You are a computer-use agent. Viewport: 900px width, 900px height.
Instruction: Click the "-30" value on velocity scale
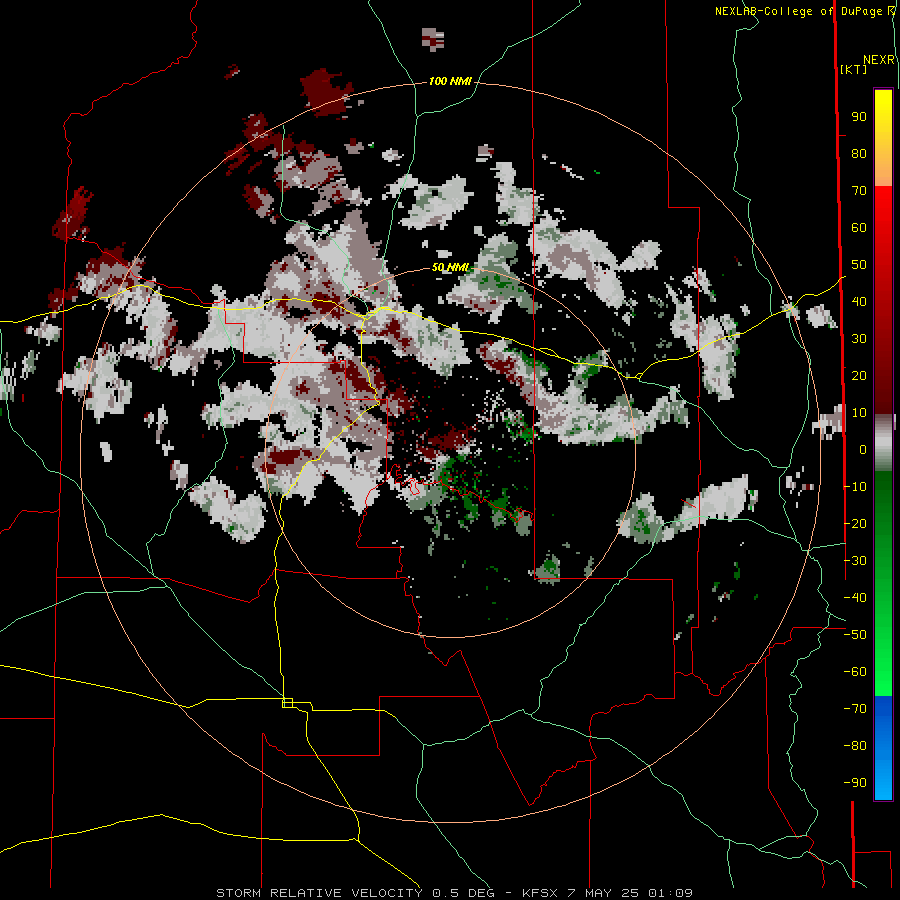click(855, 561)
